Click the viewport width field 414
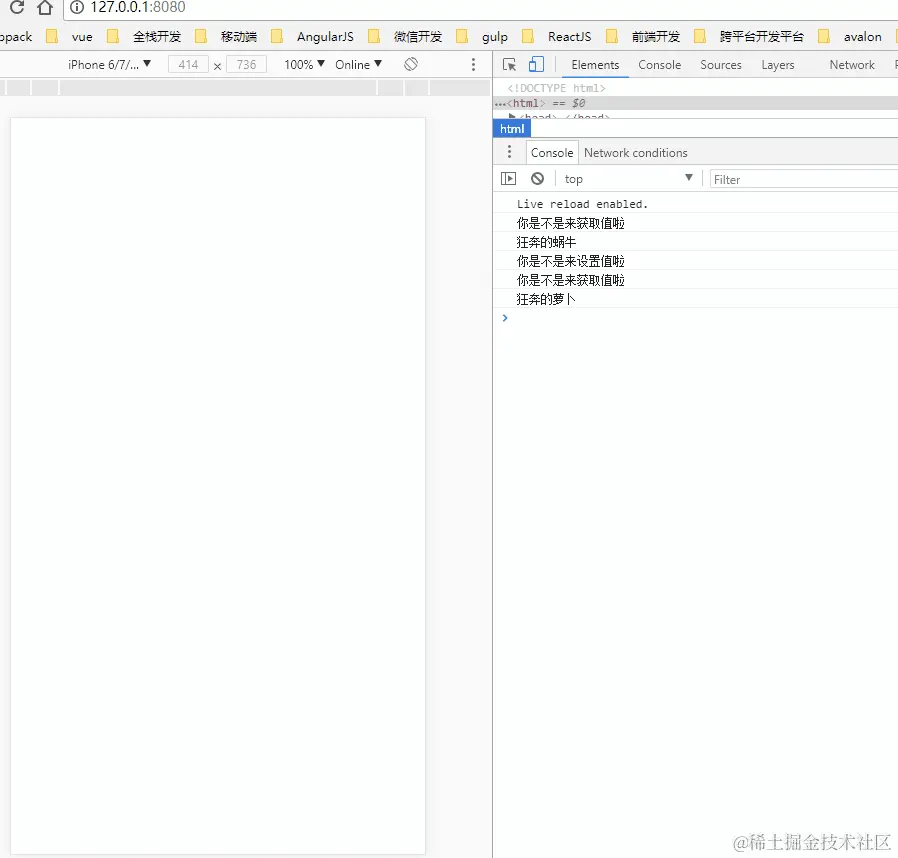This screenshot has width=898, height=858. pyautogui.click(x=188, y=65)
